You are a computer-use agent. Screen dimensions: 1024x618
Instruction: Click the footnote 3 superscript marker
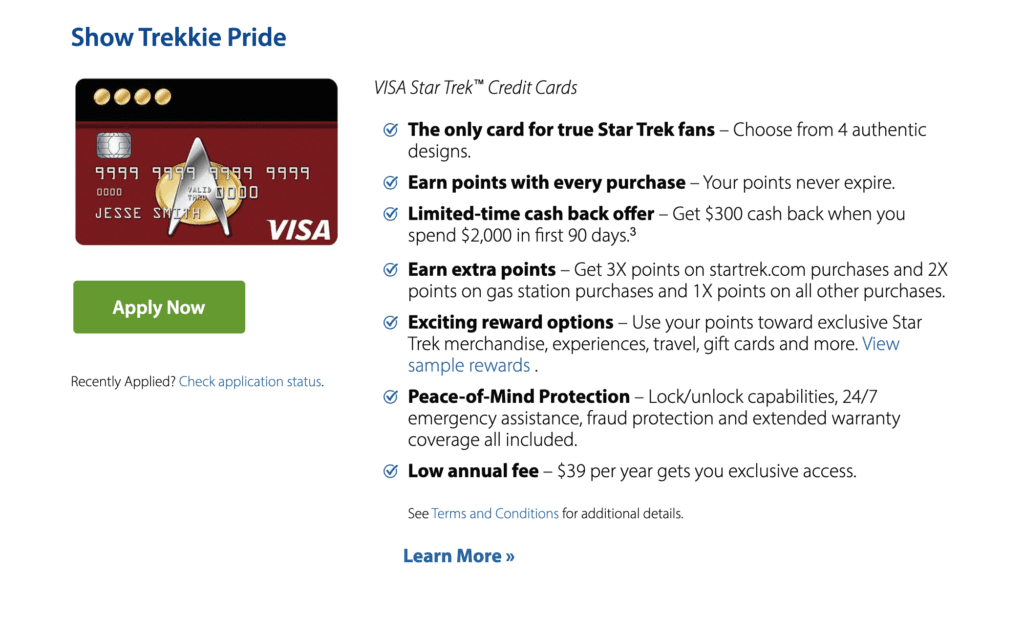(633, 233)
